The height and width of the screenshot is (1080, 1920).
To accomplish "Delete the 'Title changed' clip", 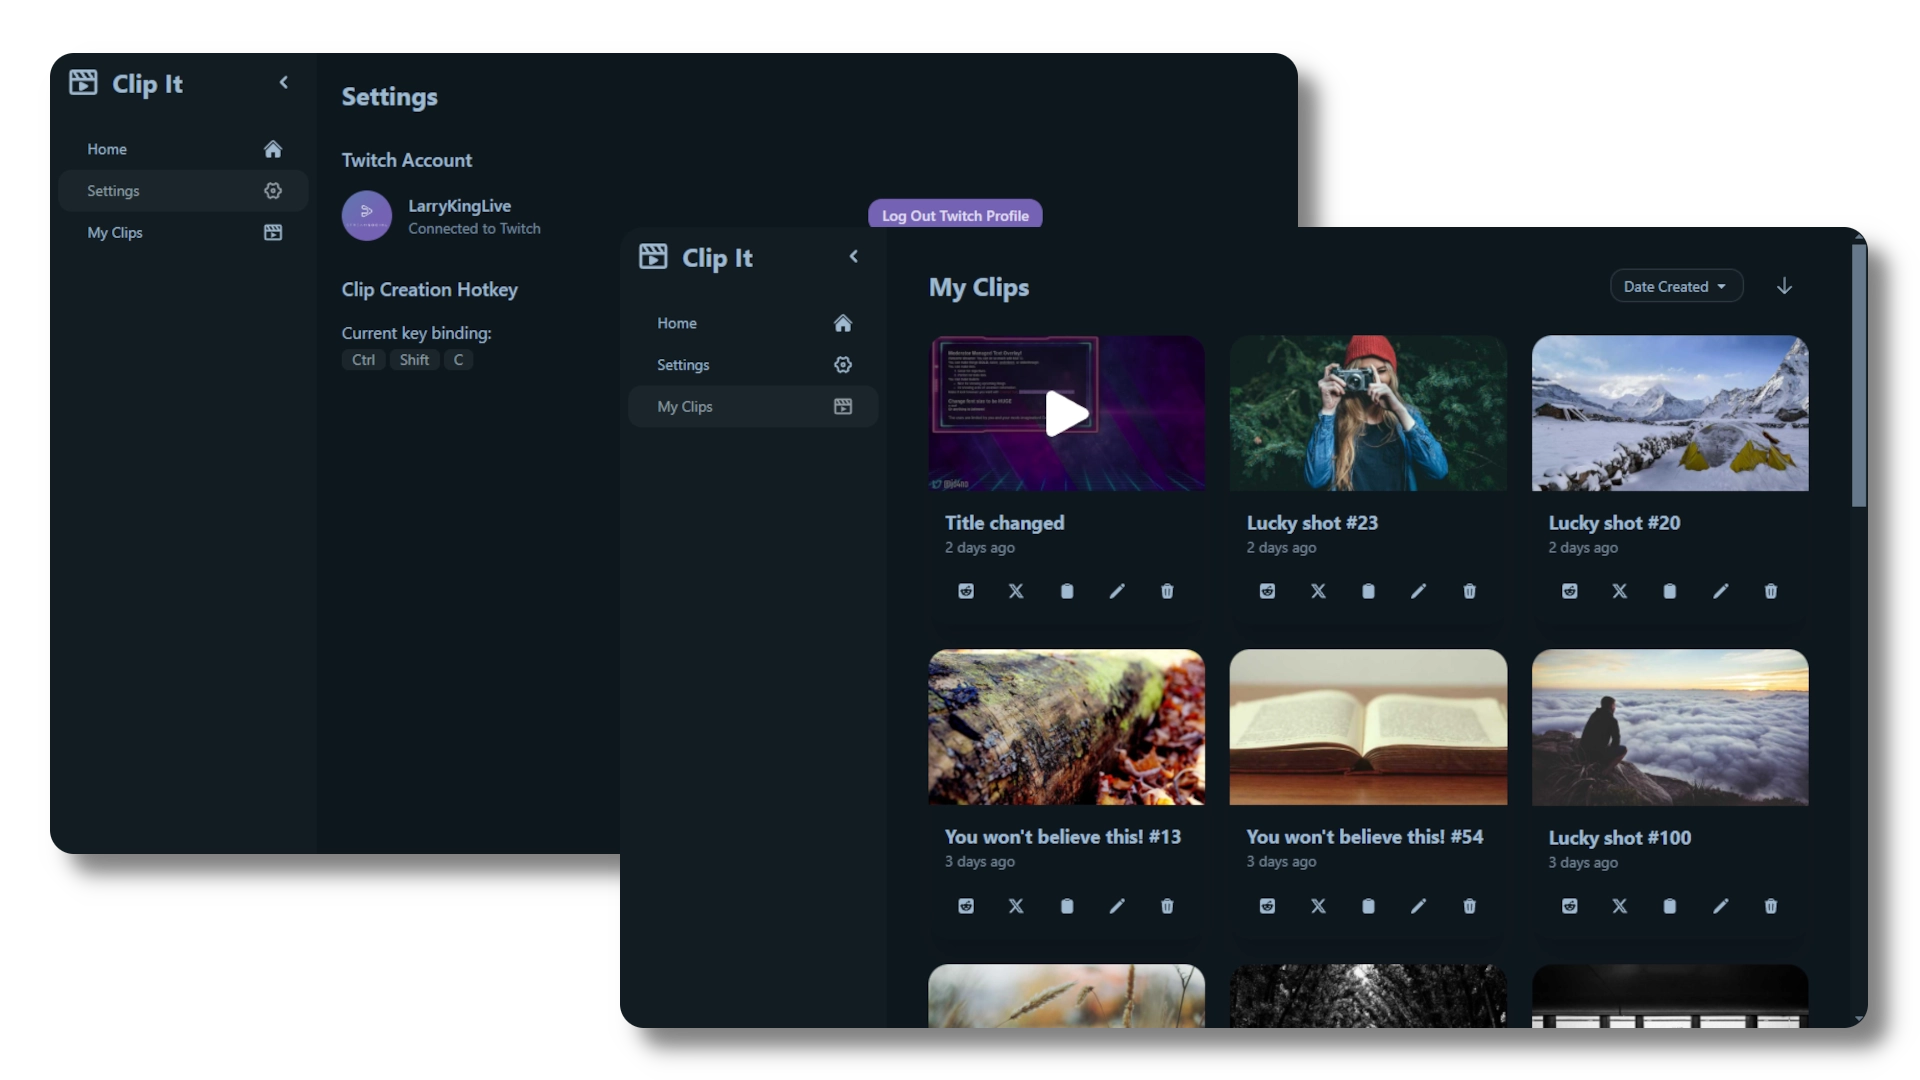I will (x=1166, y=591).
